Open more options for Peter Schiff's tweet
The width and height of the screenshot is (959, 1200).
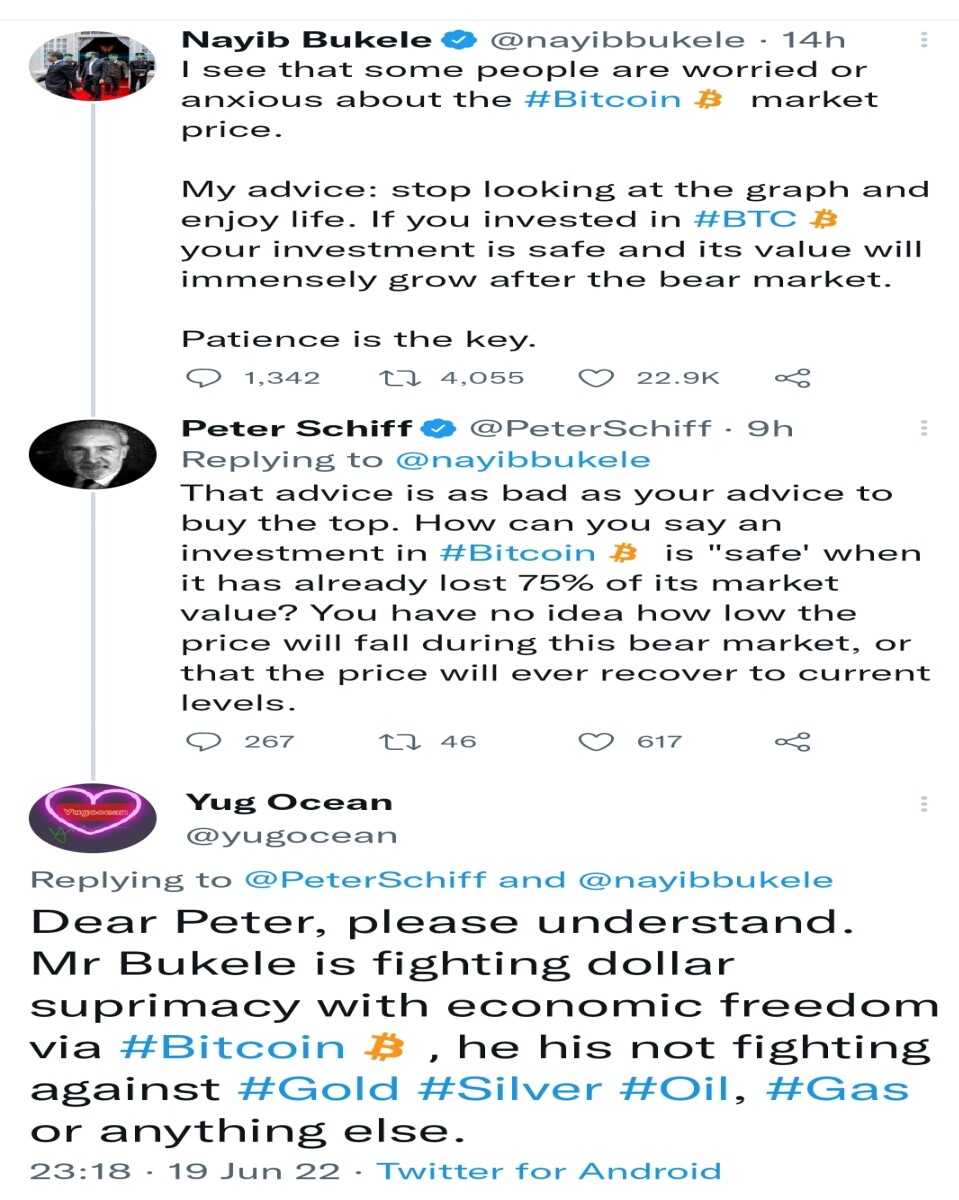tap(924, 428)
